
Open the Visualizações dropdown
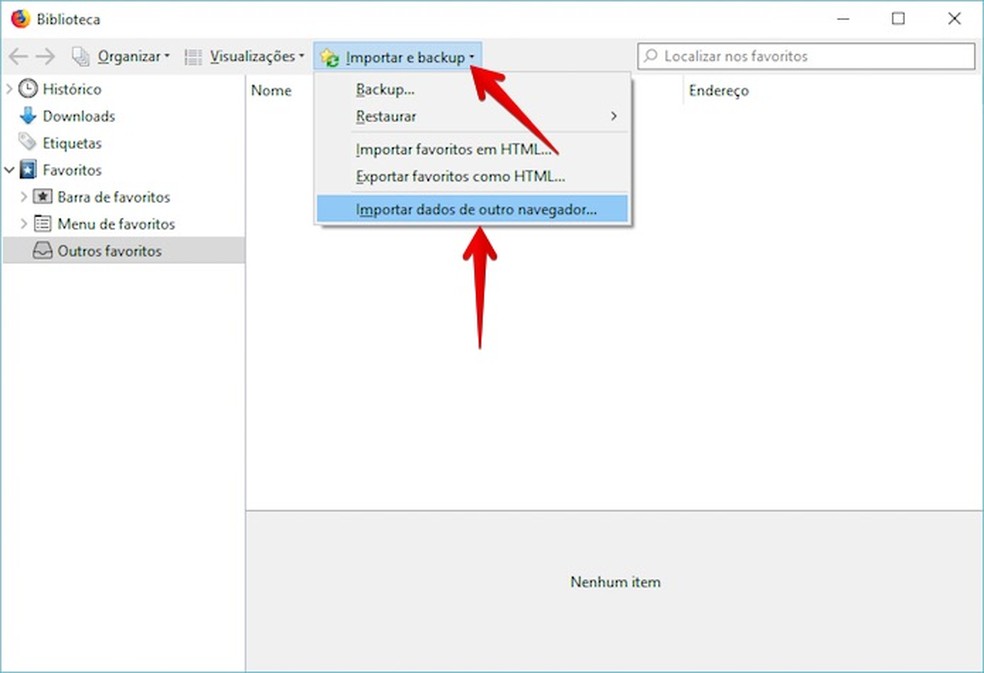[x=257, y=57]
